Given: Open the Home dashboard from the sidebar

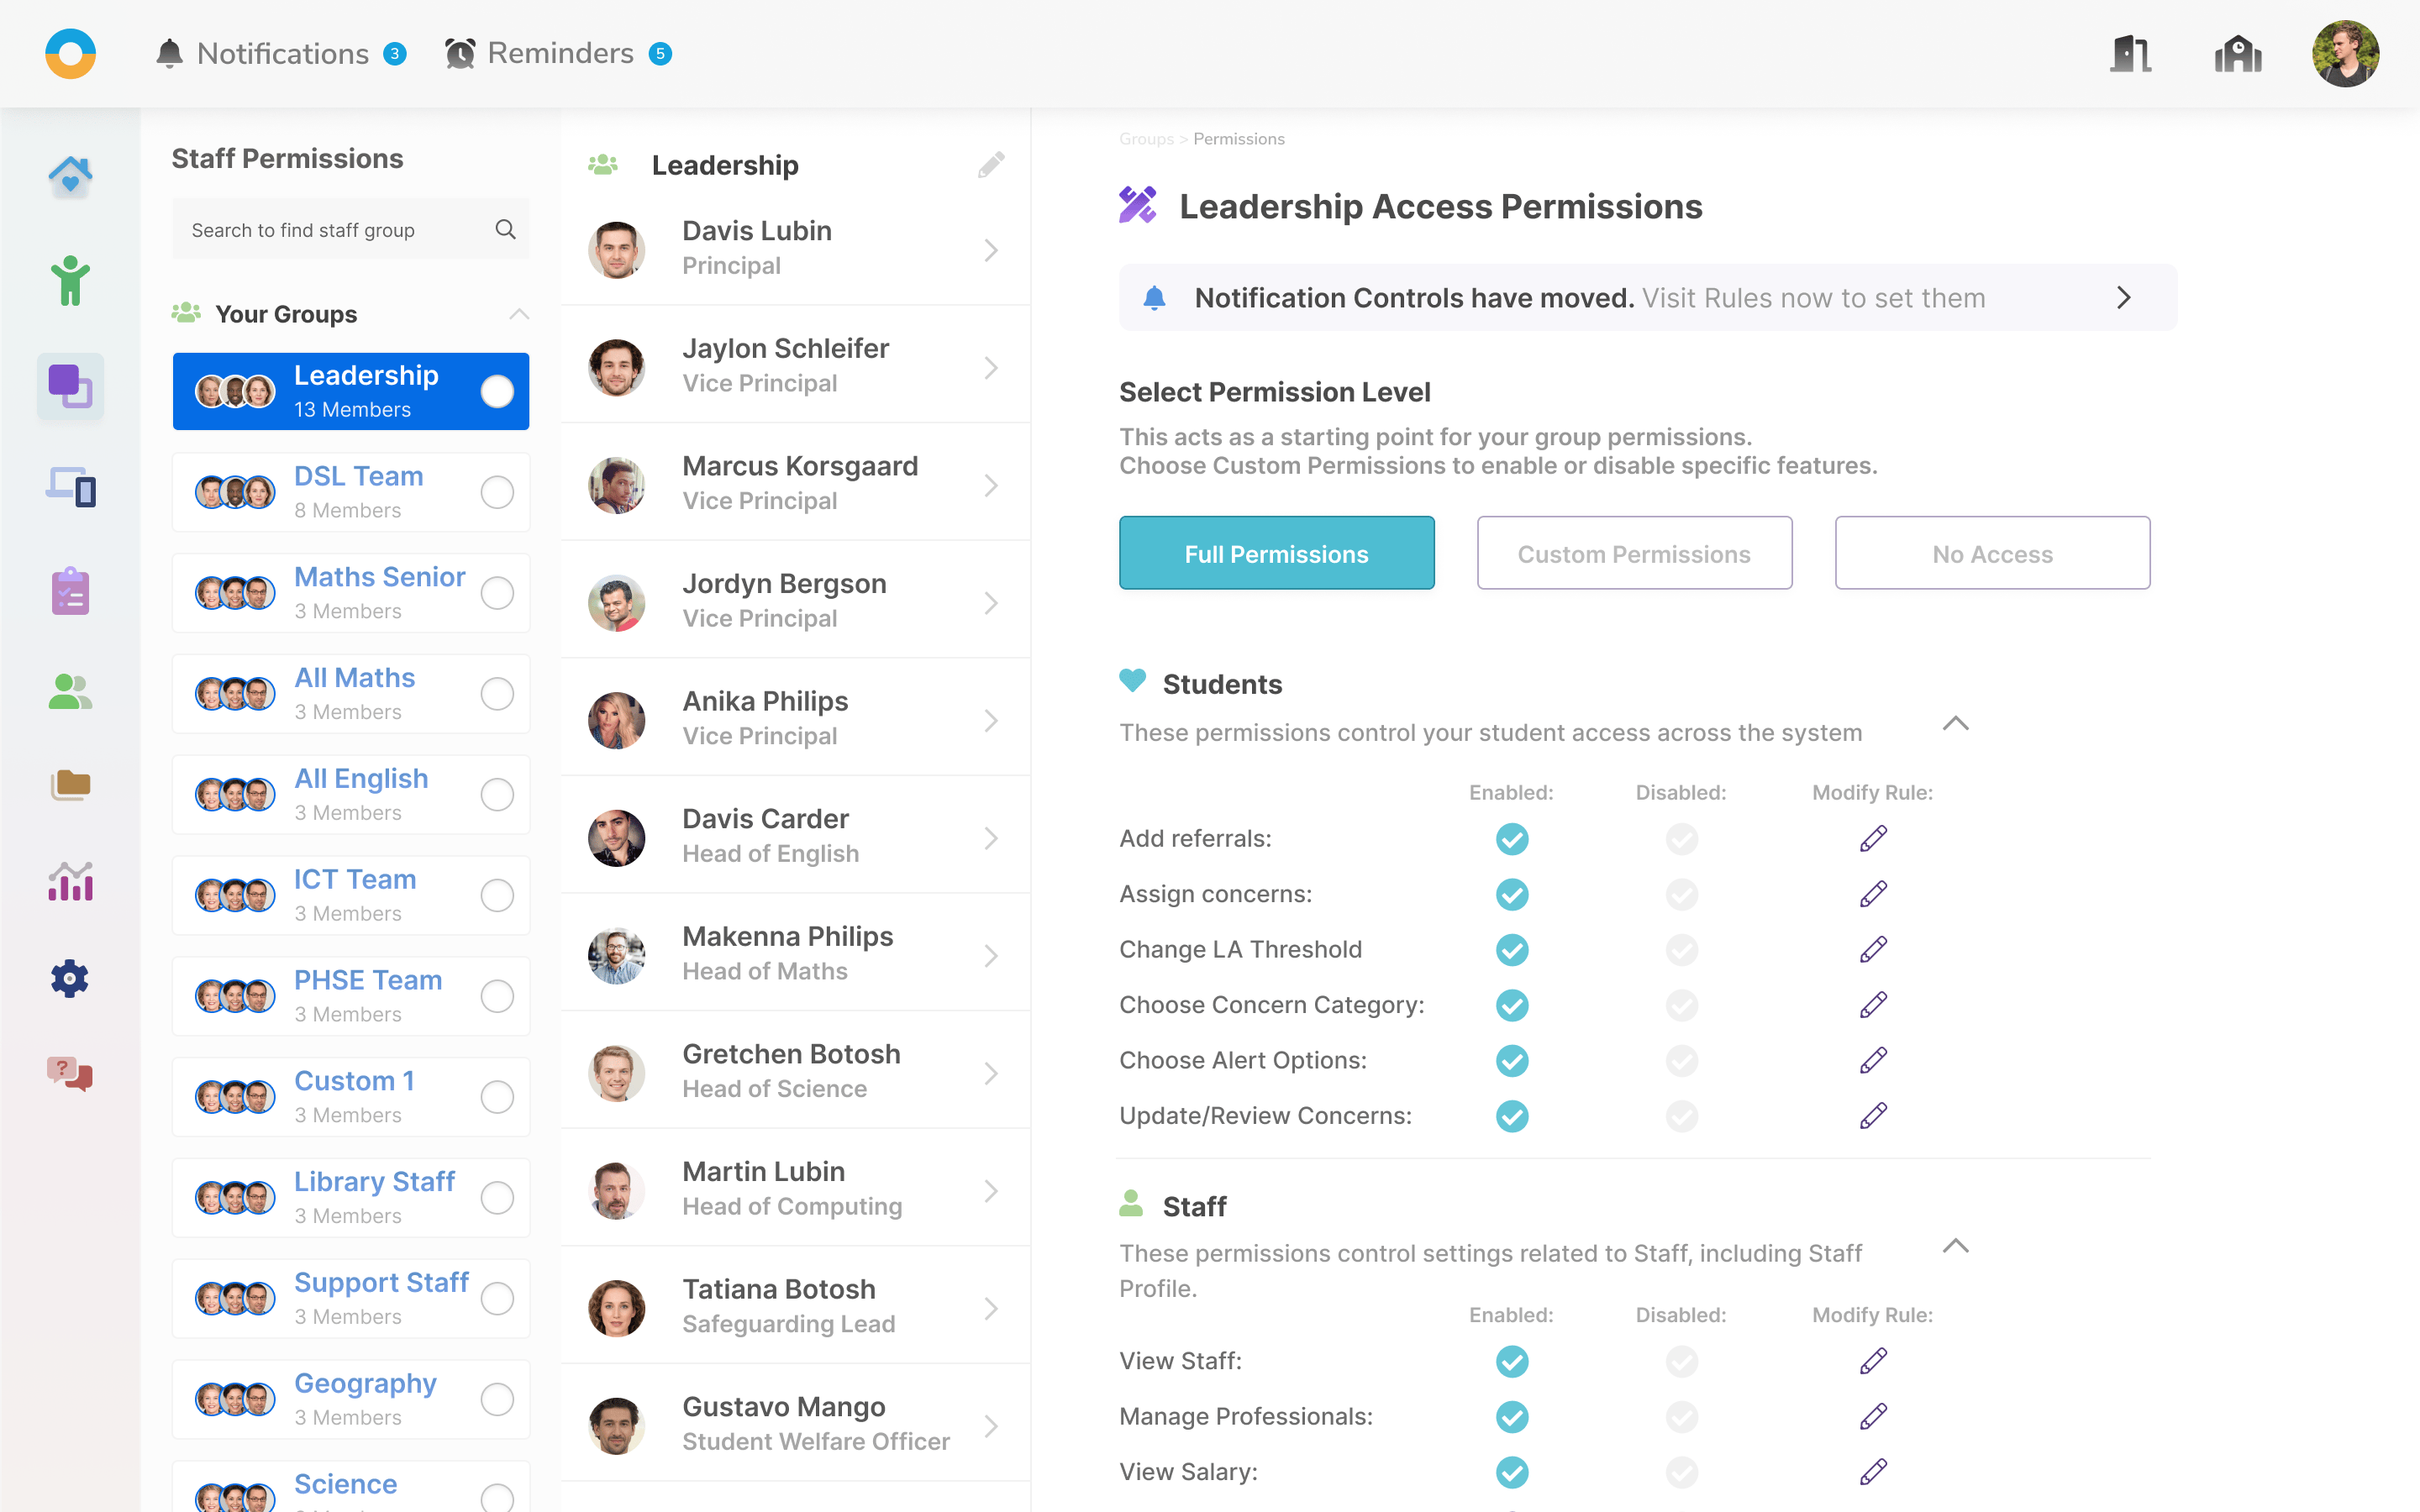Looking at the screenshot, I should [69, 176].
